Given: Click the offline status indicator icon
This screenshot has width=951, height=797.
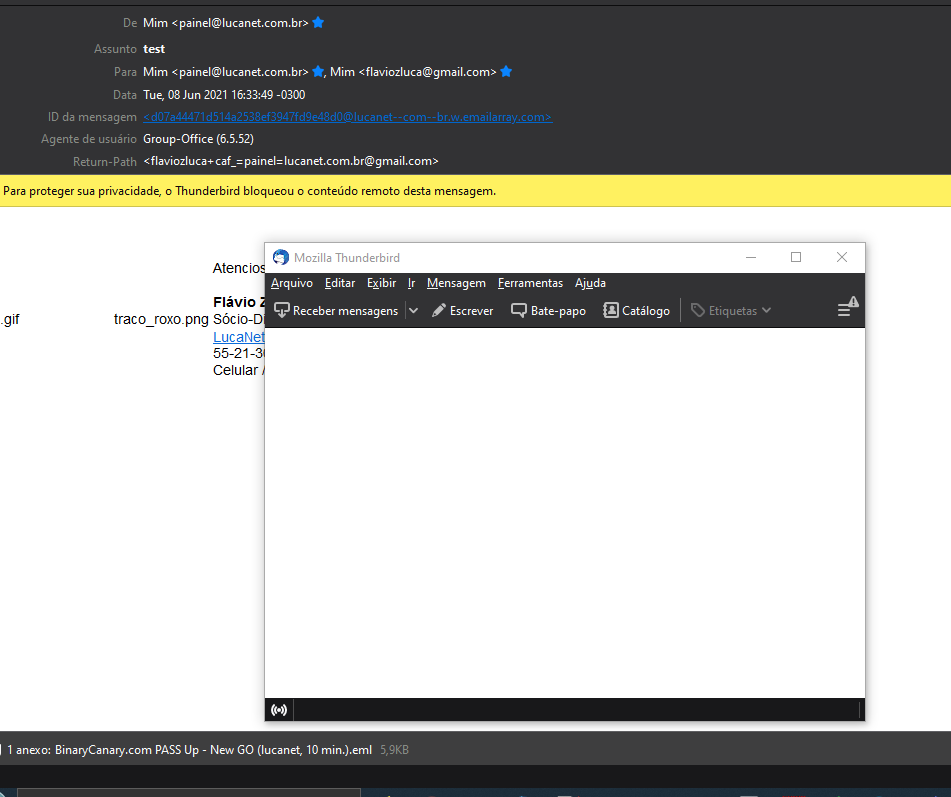Looking at the screenshot, I should (278, 710).
